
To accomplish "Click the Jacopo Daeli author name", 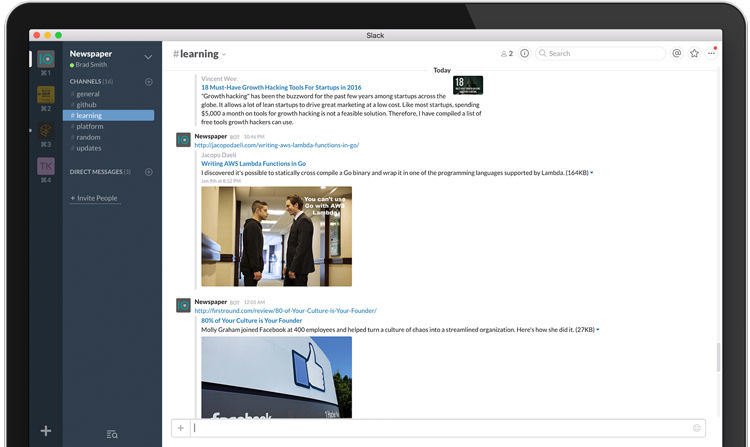I will point(219,155).
